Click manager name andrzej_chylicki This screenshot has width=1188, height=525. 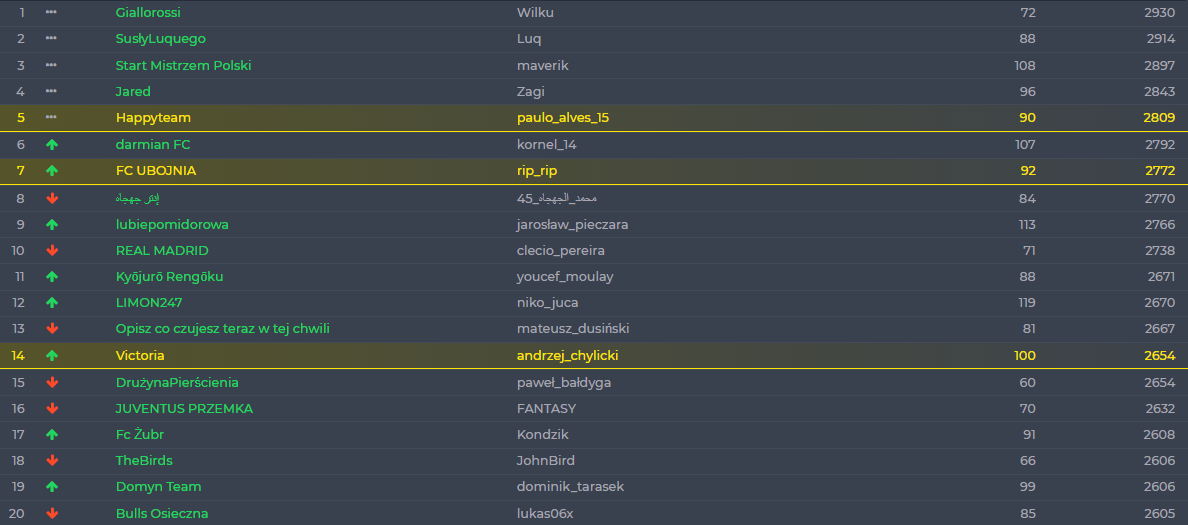point(568,356)
